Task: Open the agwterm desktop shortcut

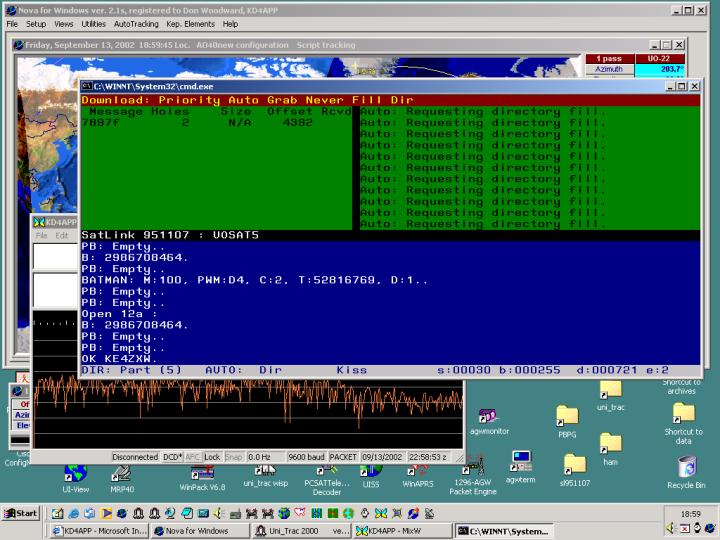Action: [521, 462]
